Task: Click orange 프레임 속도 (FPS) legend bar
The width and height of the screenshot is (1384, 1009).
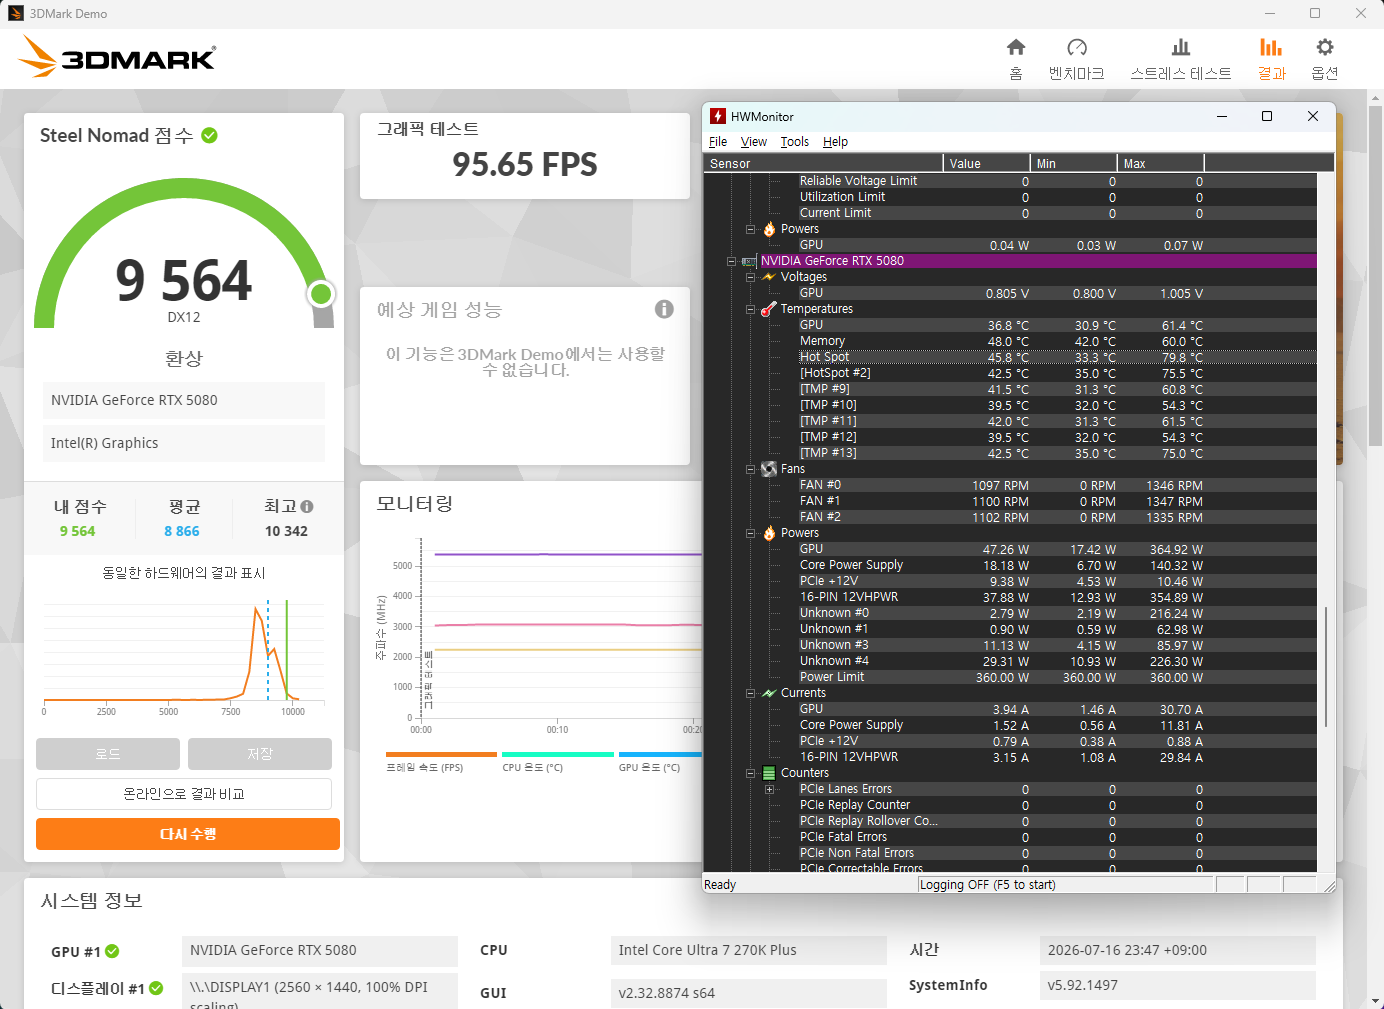Action: click(x=441, y=755)
